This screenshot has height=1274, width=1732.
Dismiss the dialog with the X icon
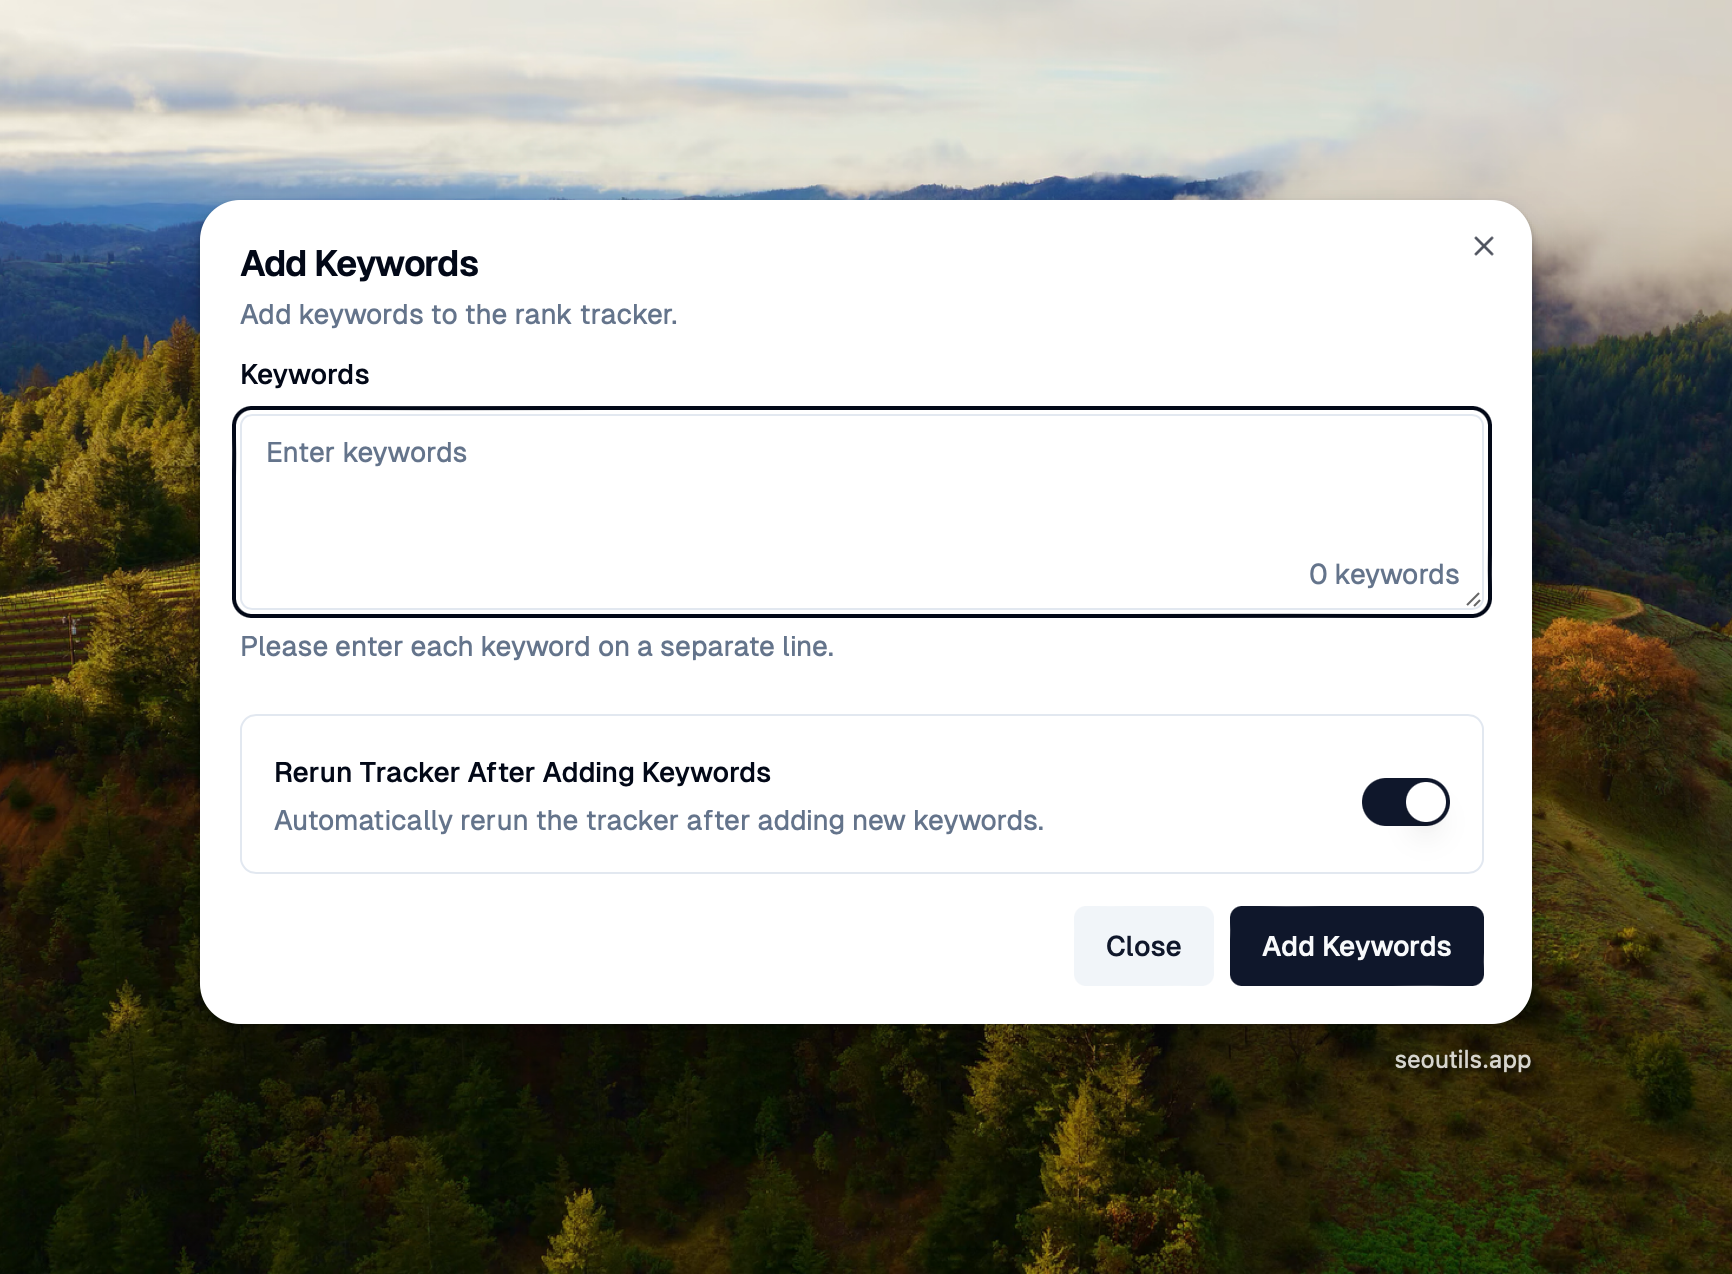[x=1483, y=246]
